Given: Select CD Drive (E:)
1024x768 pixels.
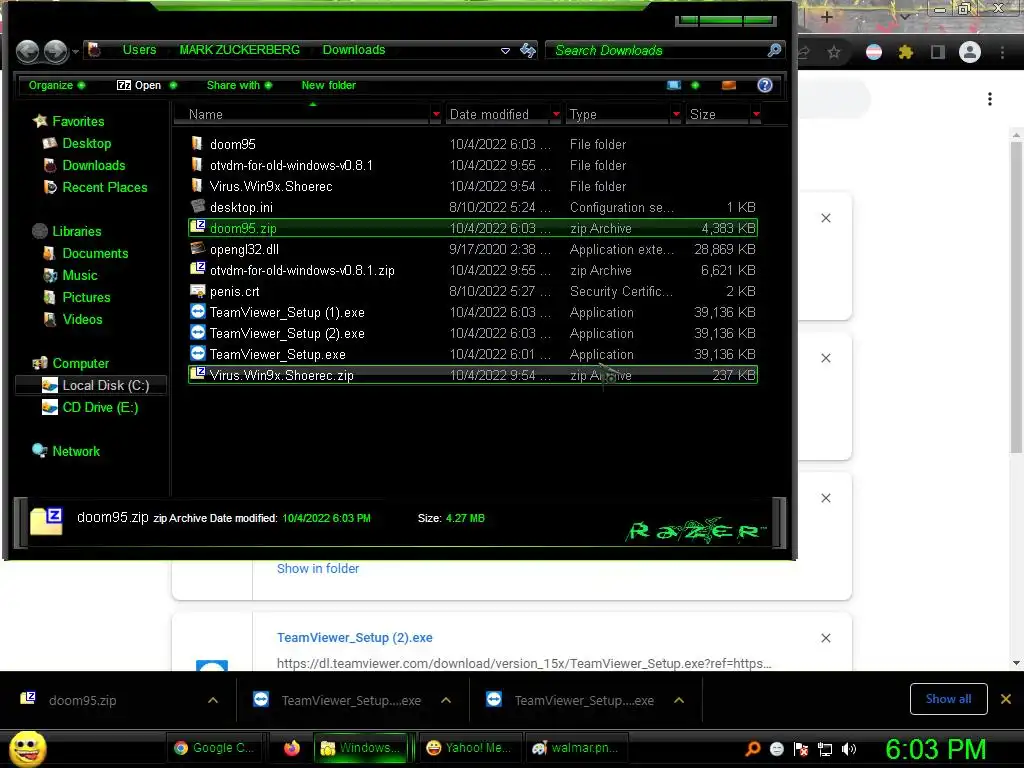Looking at the screenshot, I should [100, 407].
